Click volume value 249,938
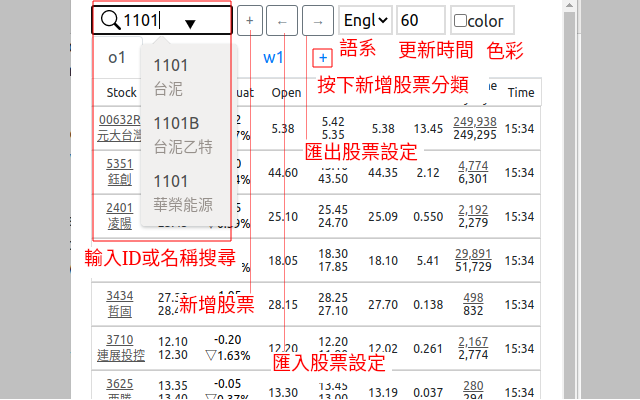This screenshot has height=400, width=640. 475,122
